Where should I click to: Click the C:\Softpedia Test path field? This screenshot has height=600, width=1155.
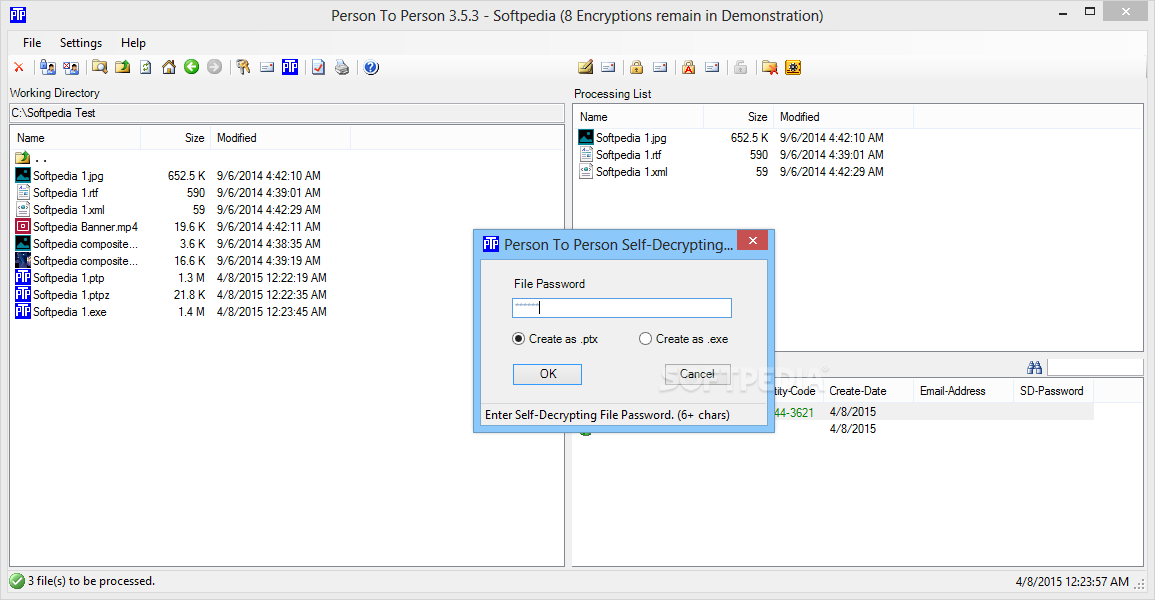[x=287, y=113]
